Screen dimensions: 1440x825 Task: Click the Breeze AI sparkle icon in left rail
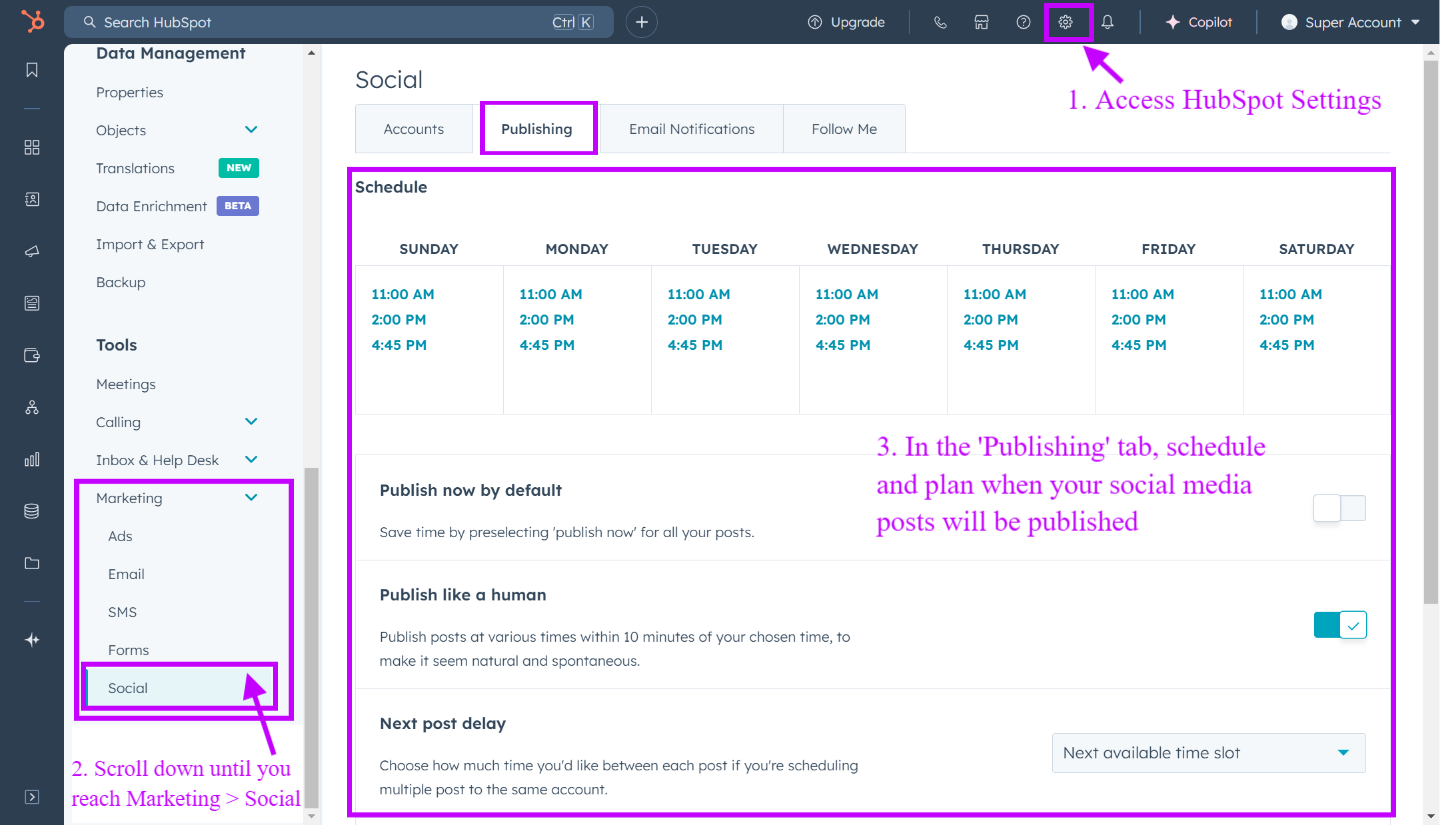tap(32, 640)
